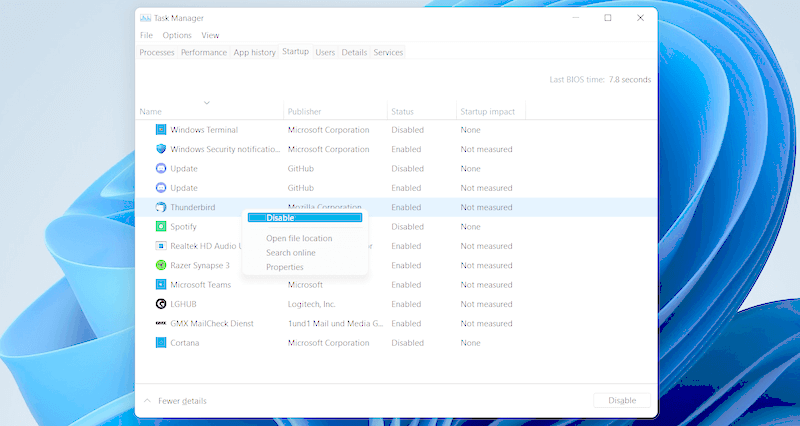Click the GMX MailCheck Dienst icon

pos(161,323)
